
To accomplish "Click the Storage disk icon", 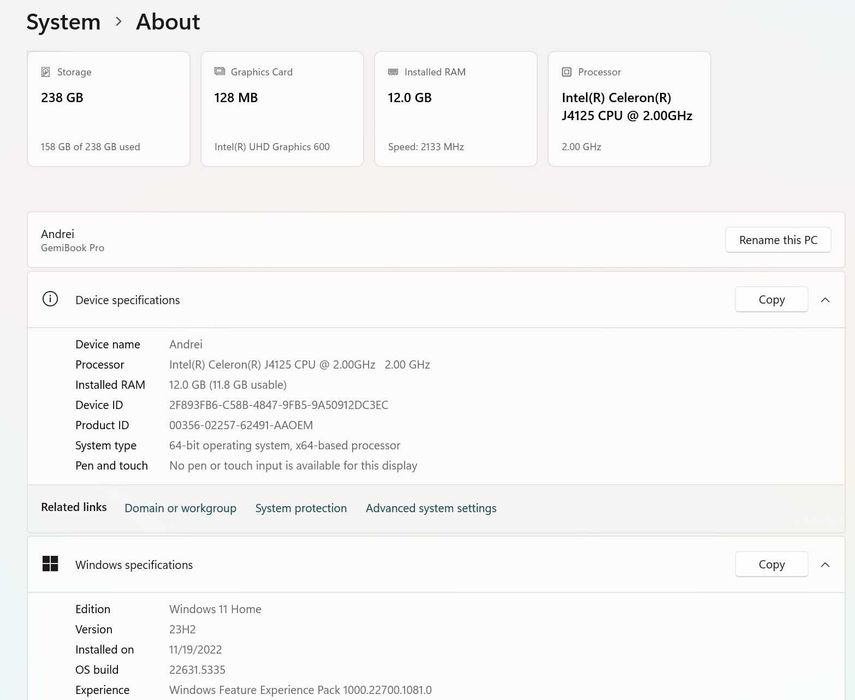I will pyautogui.click(x=46, y=72).
